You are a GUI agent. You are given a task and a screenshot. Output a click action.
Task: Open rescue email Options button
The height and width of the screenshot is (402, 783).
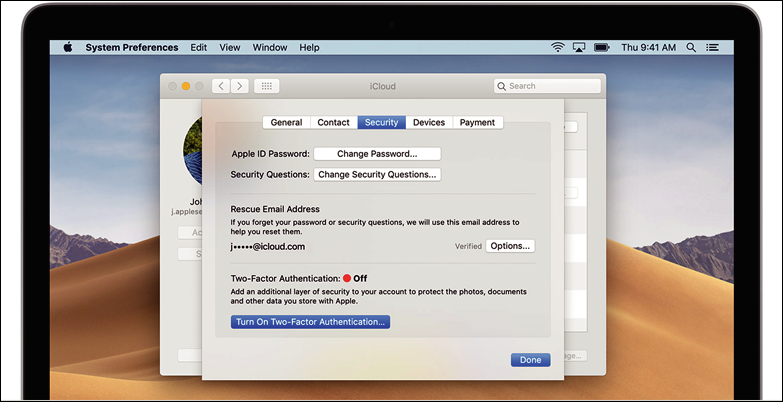[510, 246]
